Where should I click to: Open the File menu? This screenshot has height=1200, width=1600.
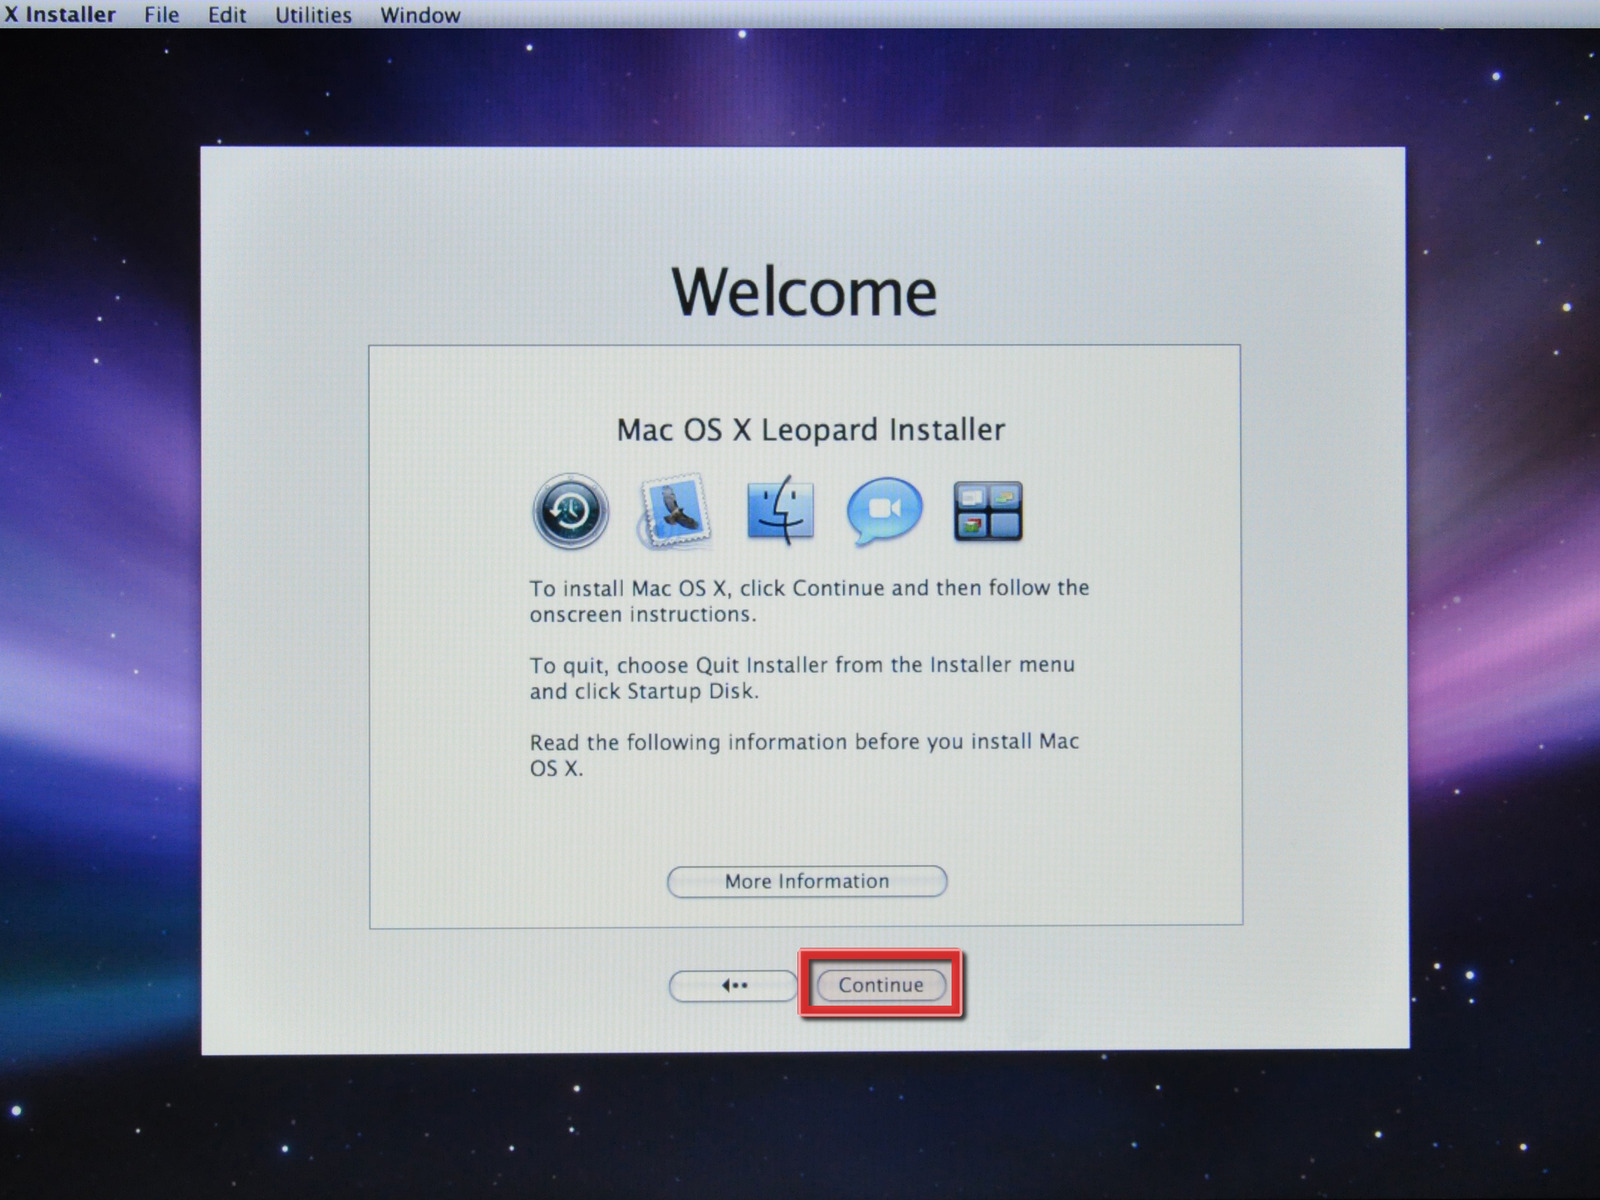pyautogui.click(x=162, y=15)
